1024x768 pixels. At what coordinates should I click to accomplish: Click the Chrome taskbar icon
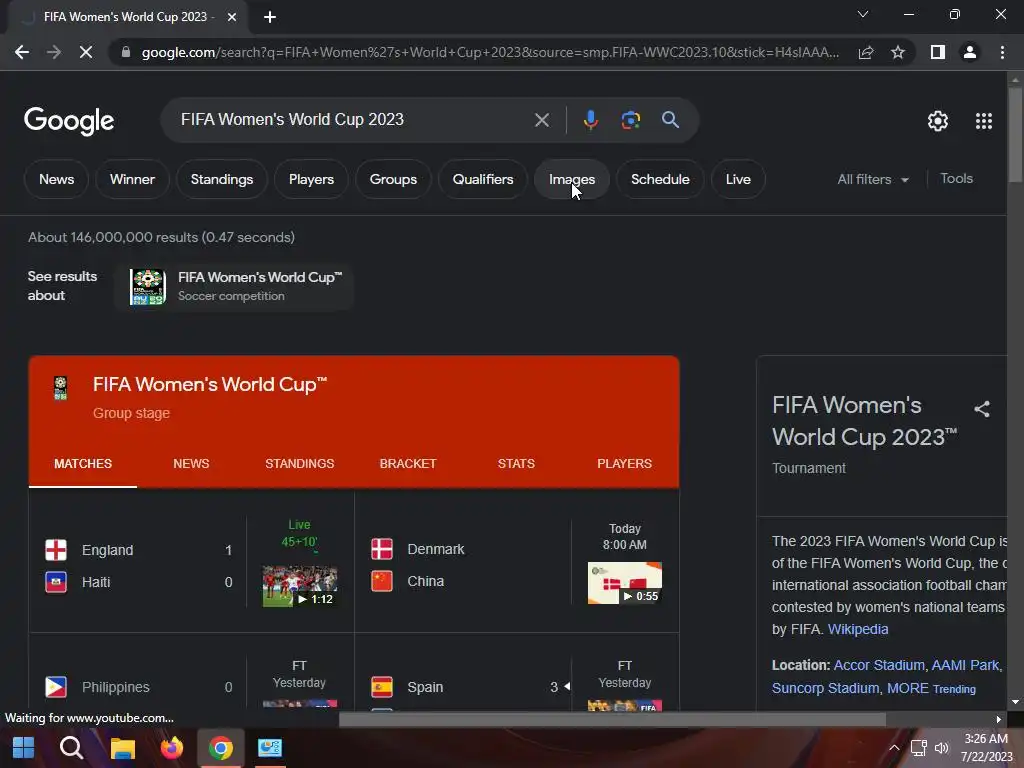(x=221, y=748)
